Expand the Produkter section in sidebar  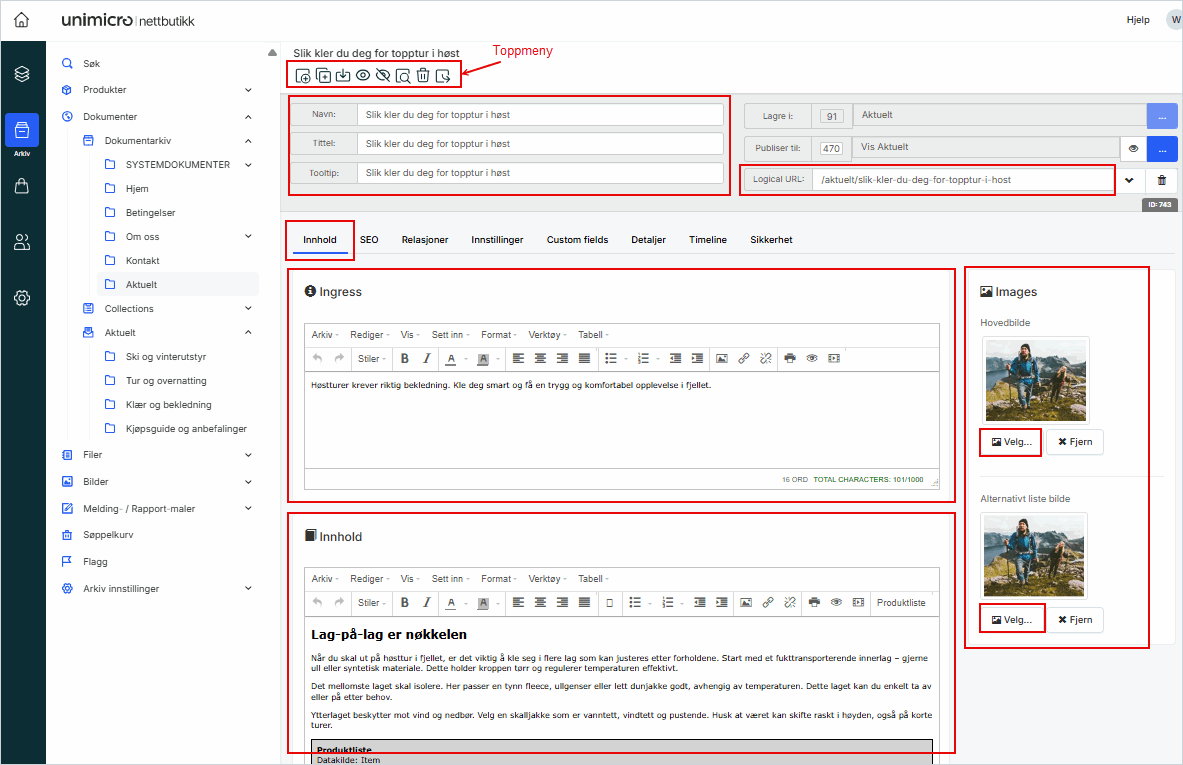248,90
